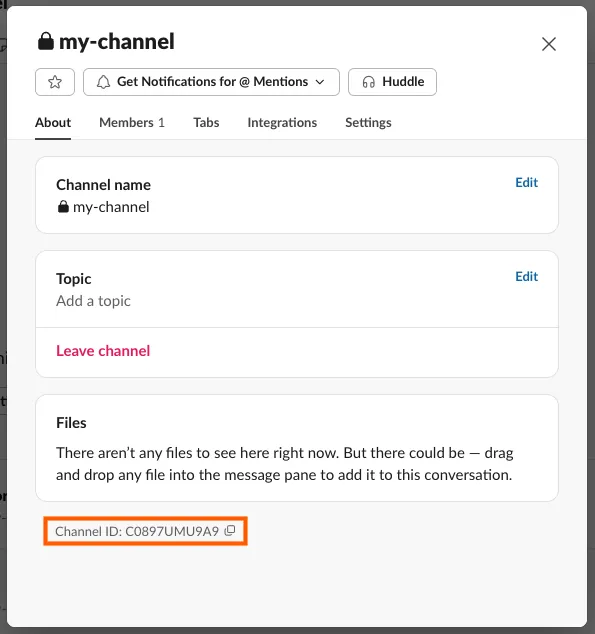This screenshot has width=595, height=634.
Task: Switch to the Settings tab
Action: click(368, 123)
